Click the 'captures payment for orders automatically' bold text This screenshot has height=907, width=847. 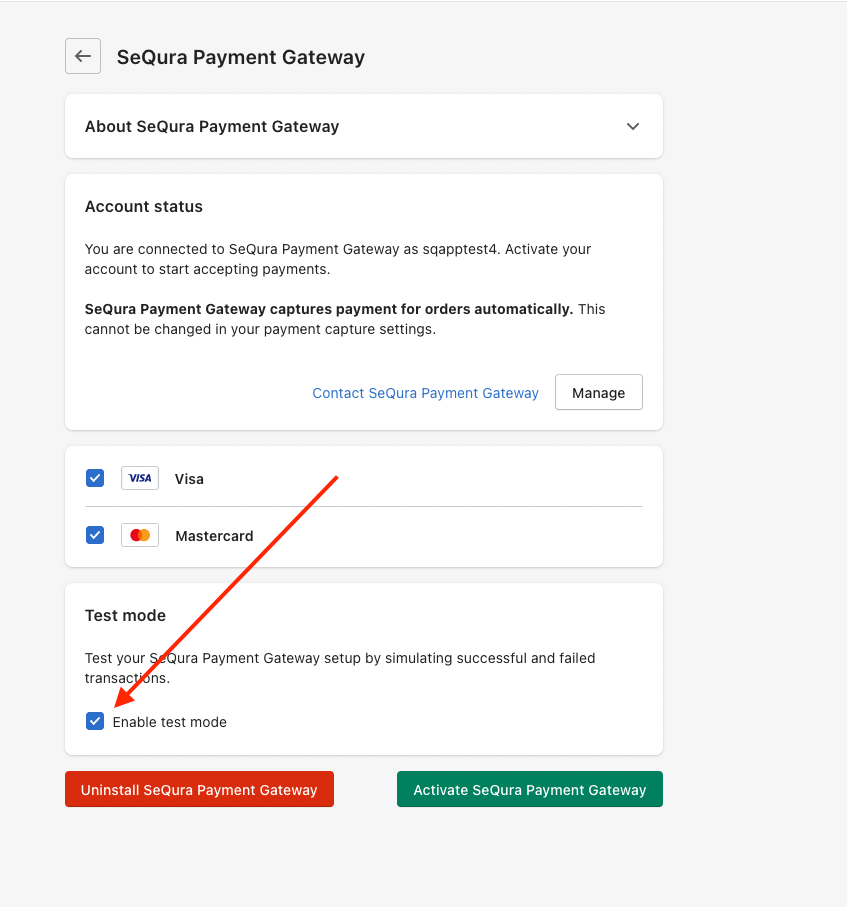coord(421,309)
